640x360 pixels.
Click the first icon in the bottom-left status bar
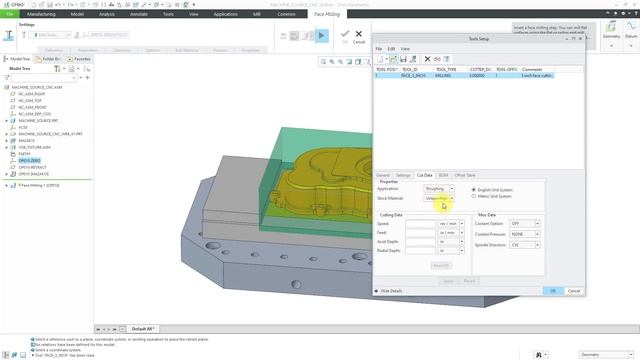coord(6,355)
